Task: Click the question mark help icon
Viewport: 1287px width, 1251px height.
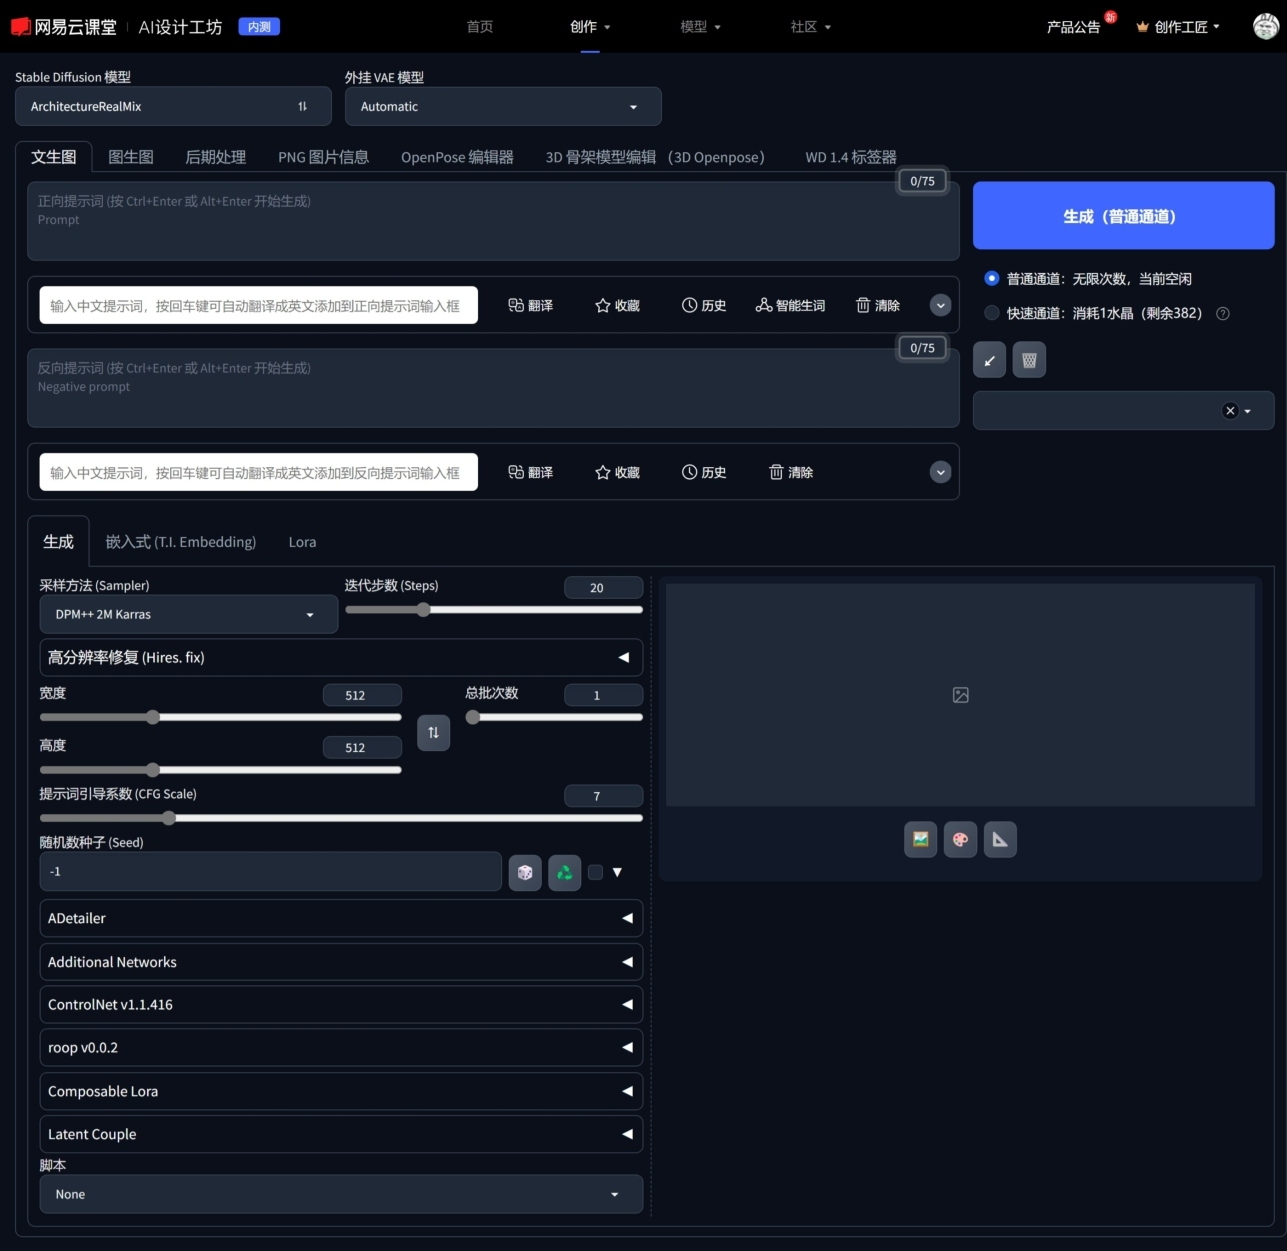Action: 1222,313
